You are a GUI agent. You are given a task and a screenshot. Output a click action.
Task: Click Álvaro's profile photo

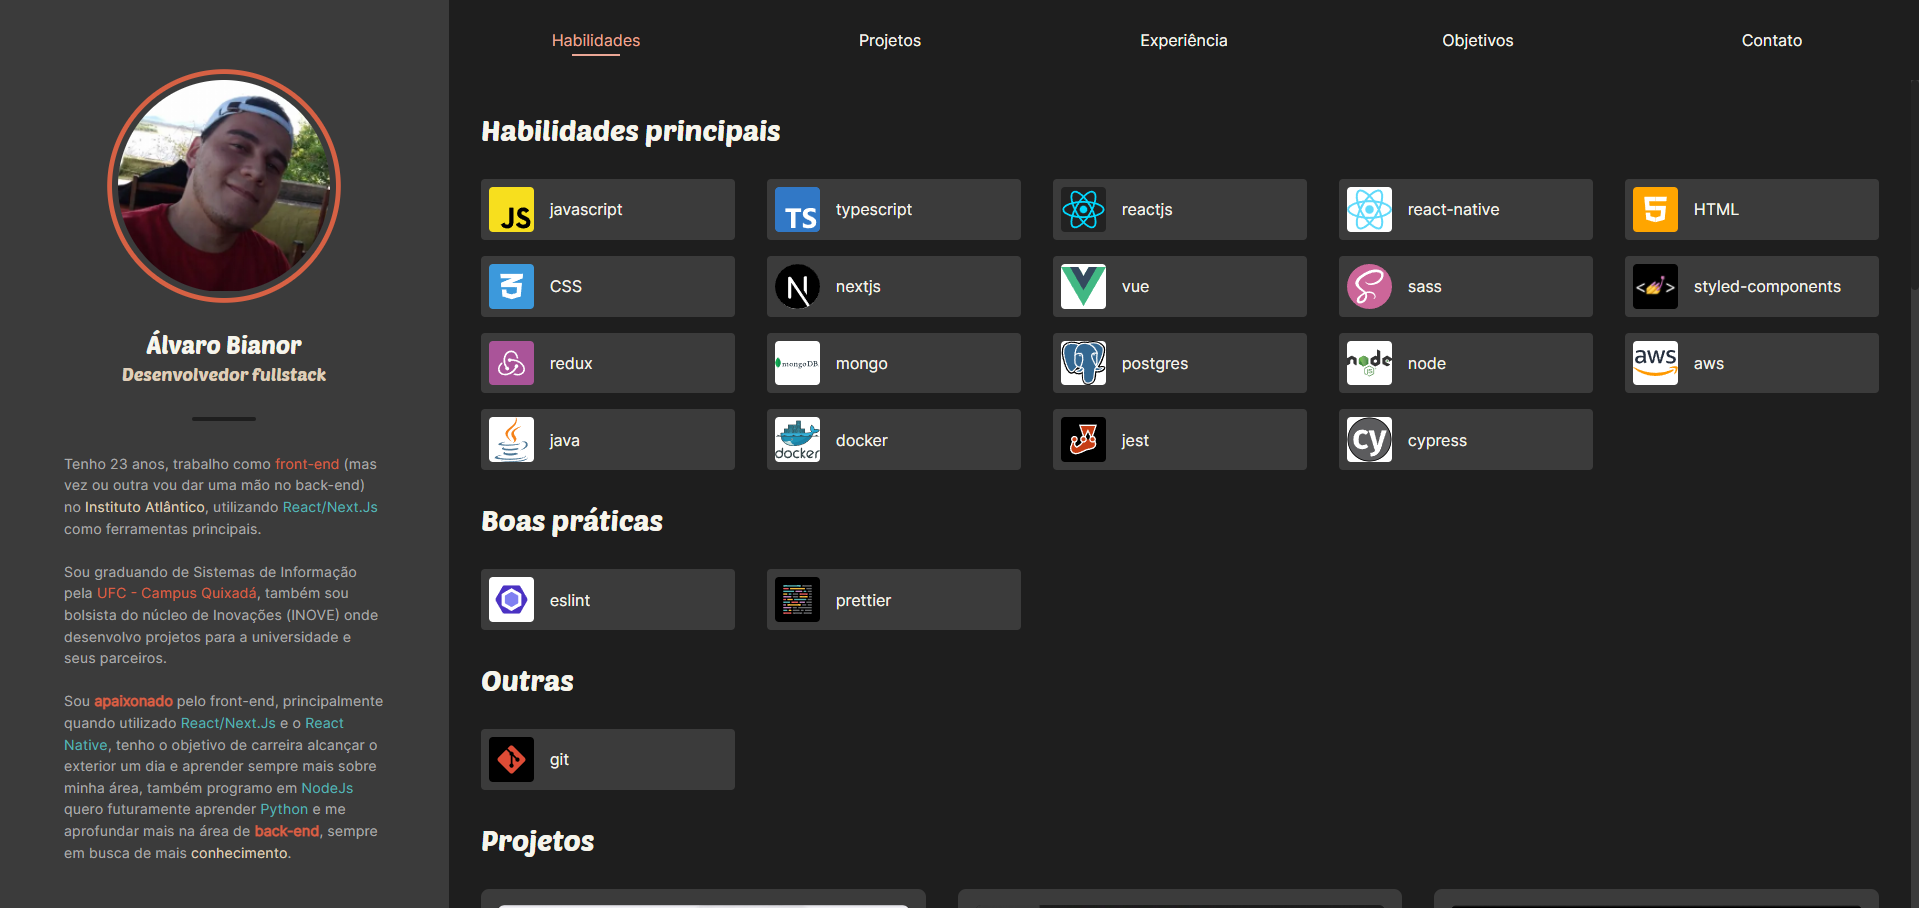[223, 186]
